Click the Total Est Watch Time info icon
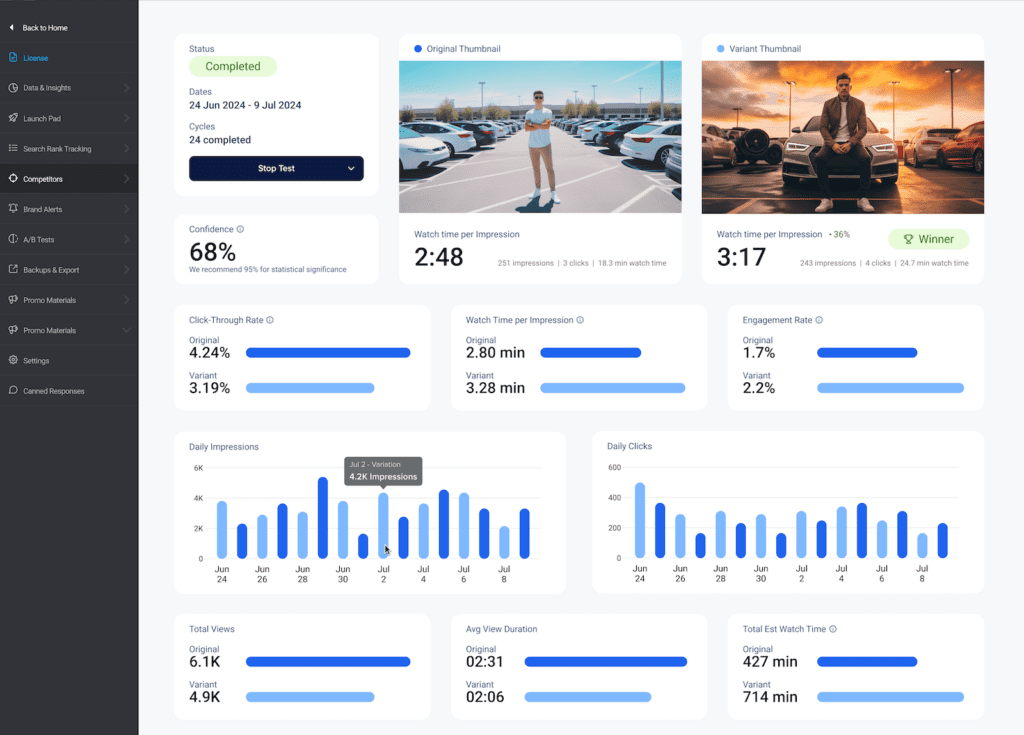The height and width of the screenshot is (735, 1024). point(833,630)
